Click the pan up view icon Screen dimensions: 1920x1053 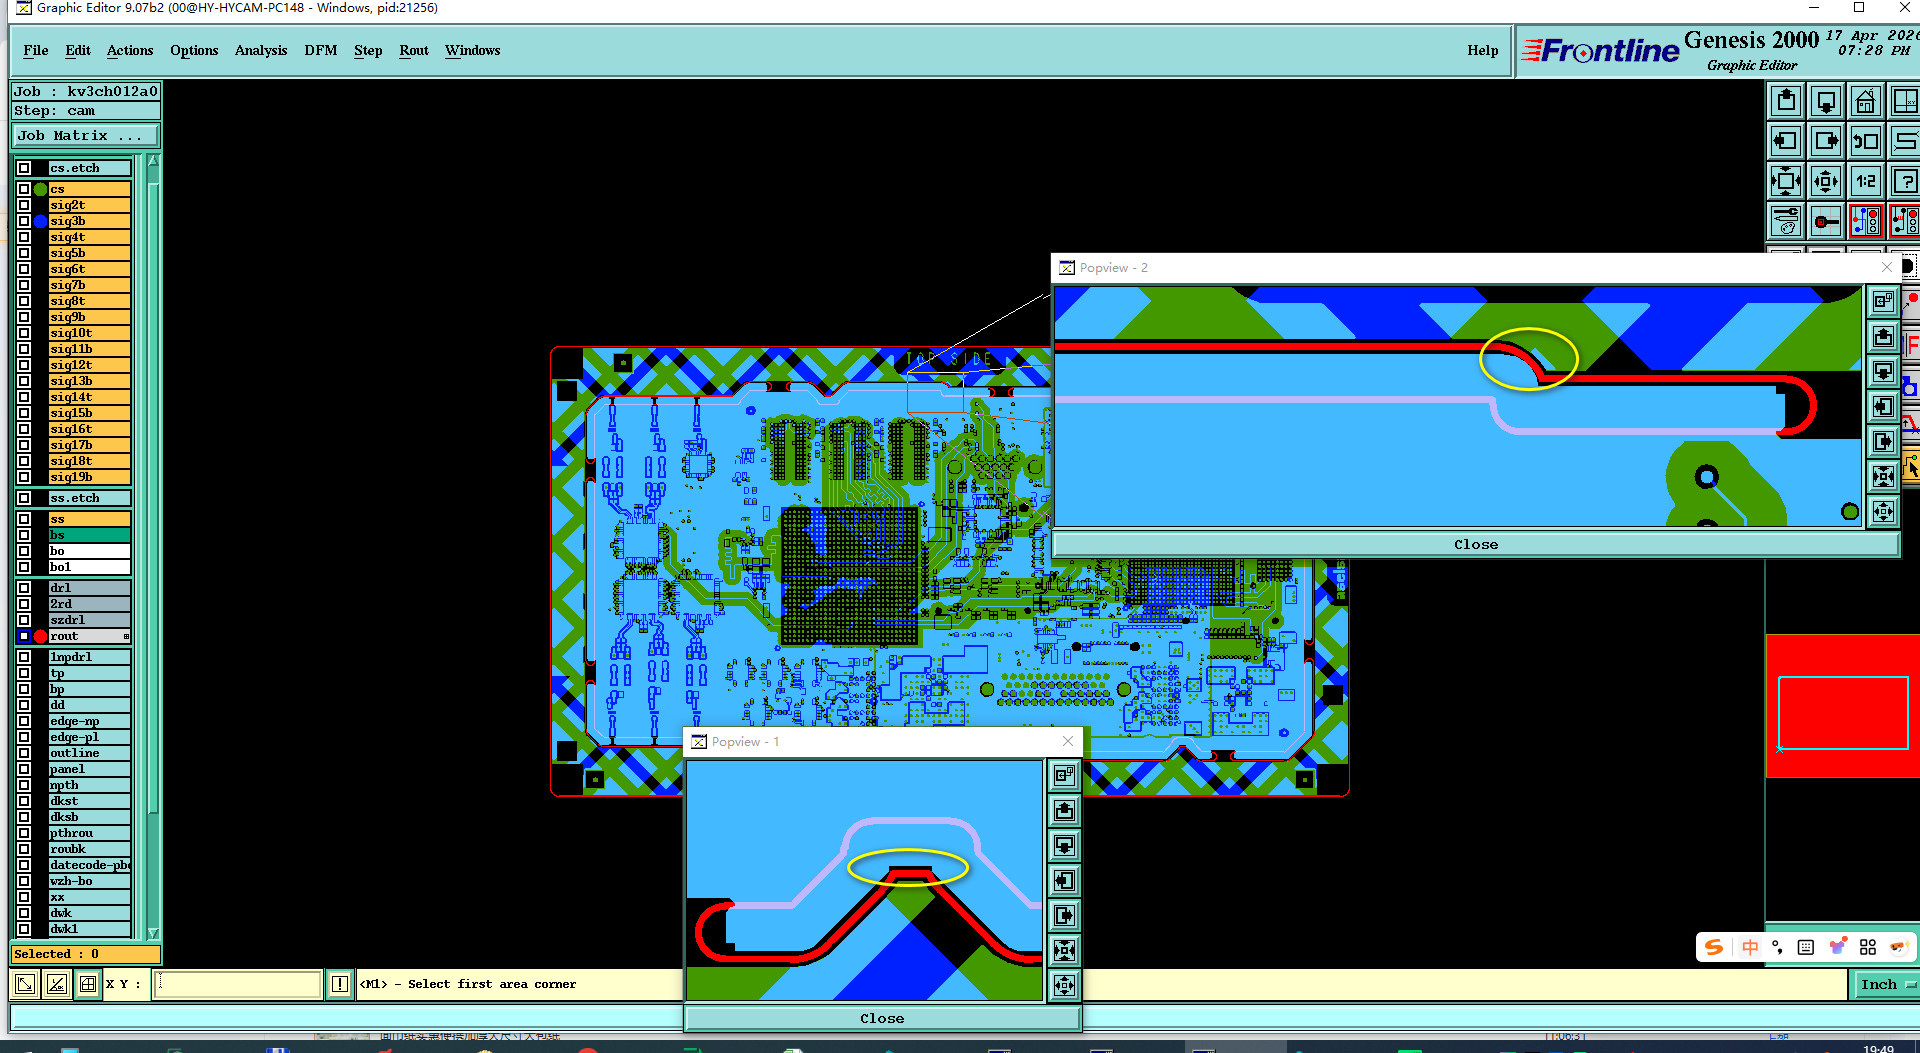click(1786, 101)
